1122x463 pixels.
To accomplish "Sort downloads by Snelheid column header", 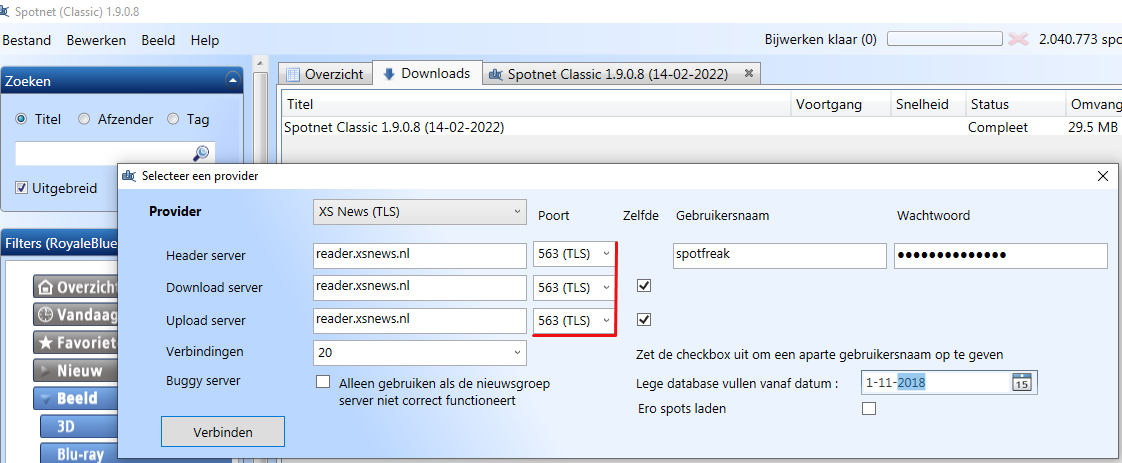I will coord(928,104).
